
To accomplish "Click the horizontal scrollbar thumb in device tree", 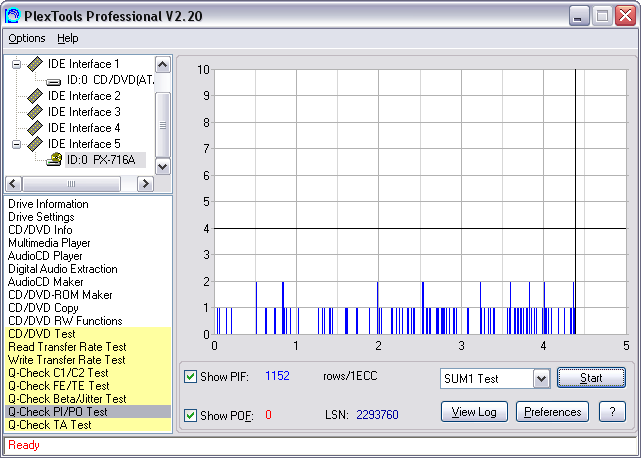I will click(72, 184).
